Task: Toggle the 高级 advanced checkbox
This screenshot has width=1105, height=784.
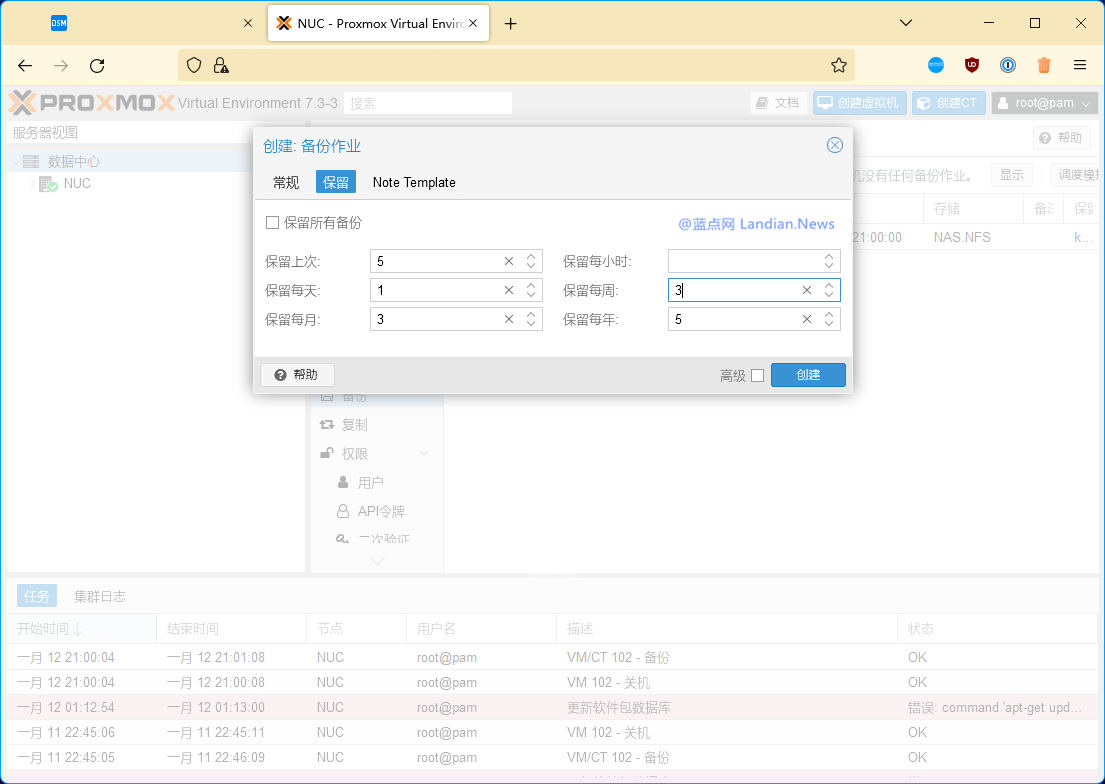Action: point(757,376)
